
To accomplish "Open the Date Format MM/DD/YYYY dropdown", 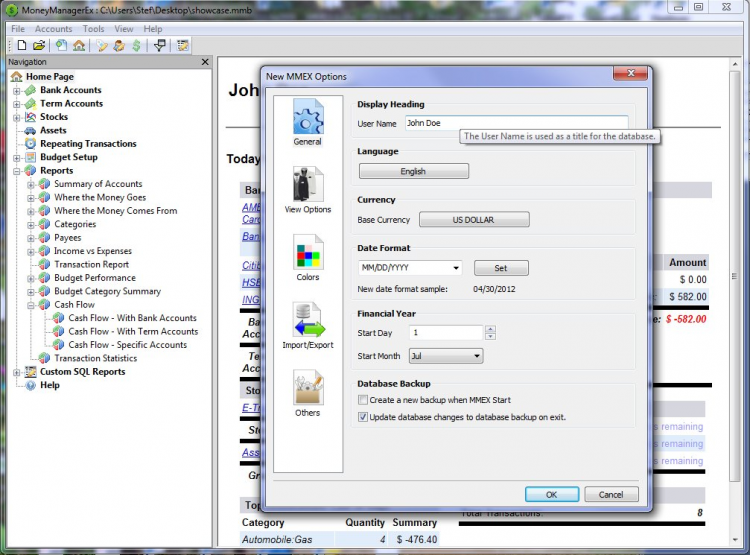I will pyautogui.click(x=410, y=268).
